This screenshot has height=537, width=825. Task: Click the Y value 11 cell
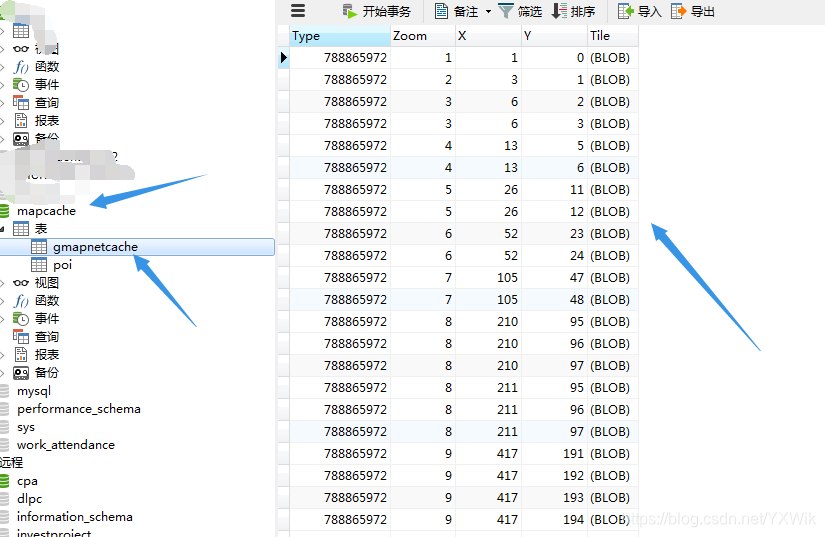[555, 189]
